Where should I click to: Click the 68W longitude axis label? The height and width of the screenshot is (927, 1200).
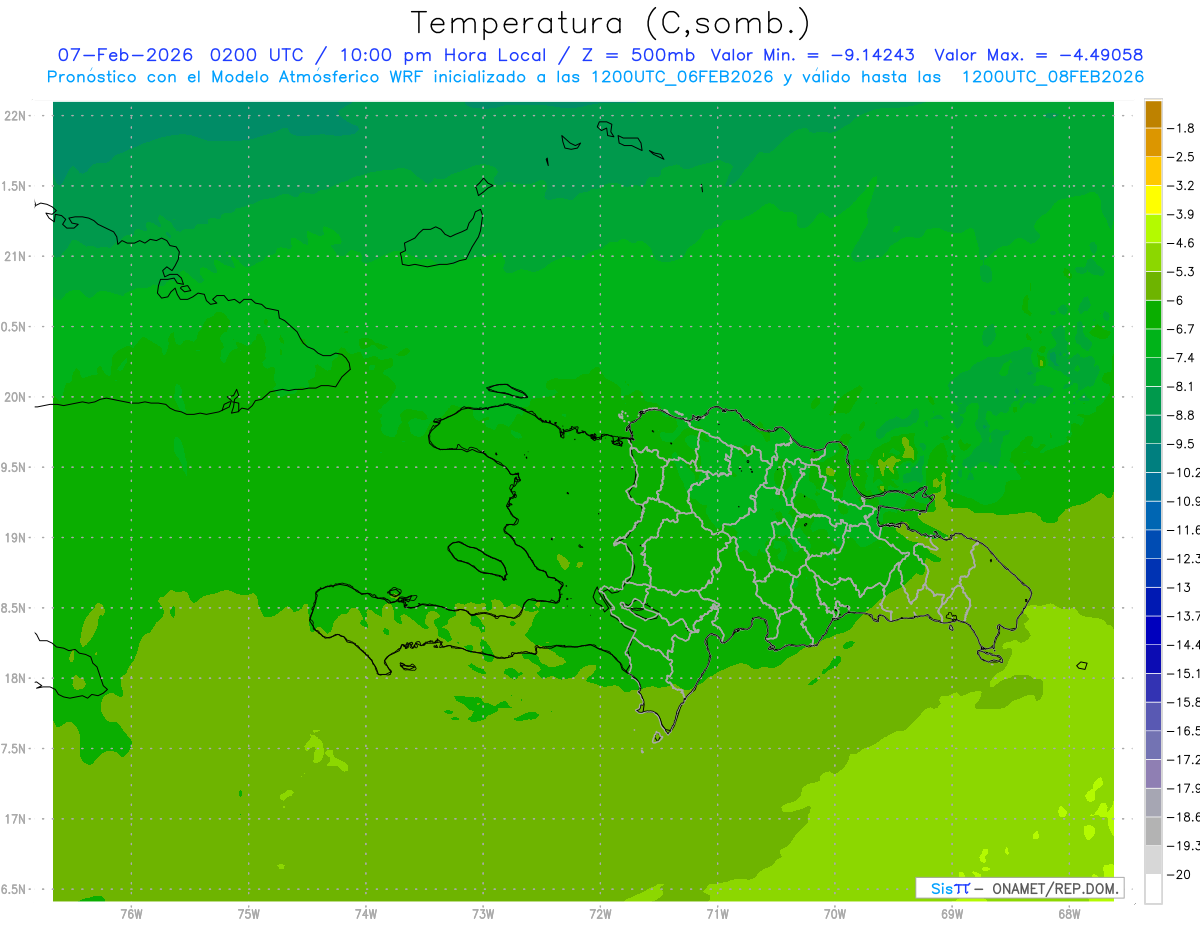(x=1069, y=914)
